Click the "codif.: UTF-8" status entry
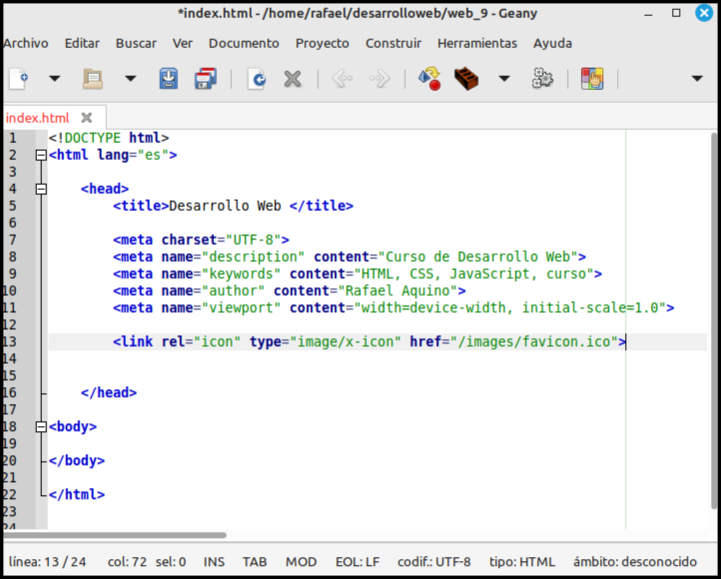The image size is (721, 579). [434, 562]
